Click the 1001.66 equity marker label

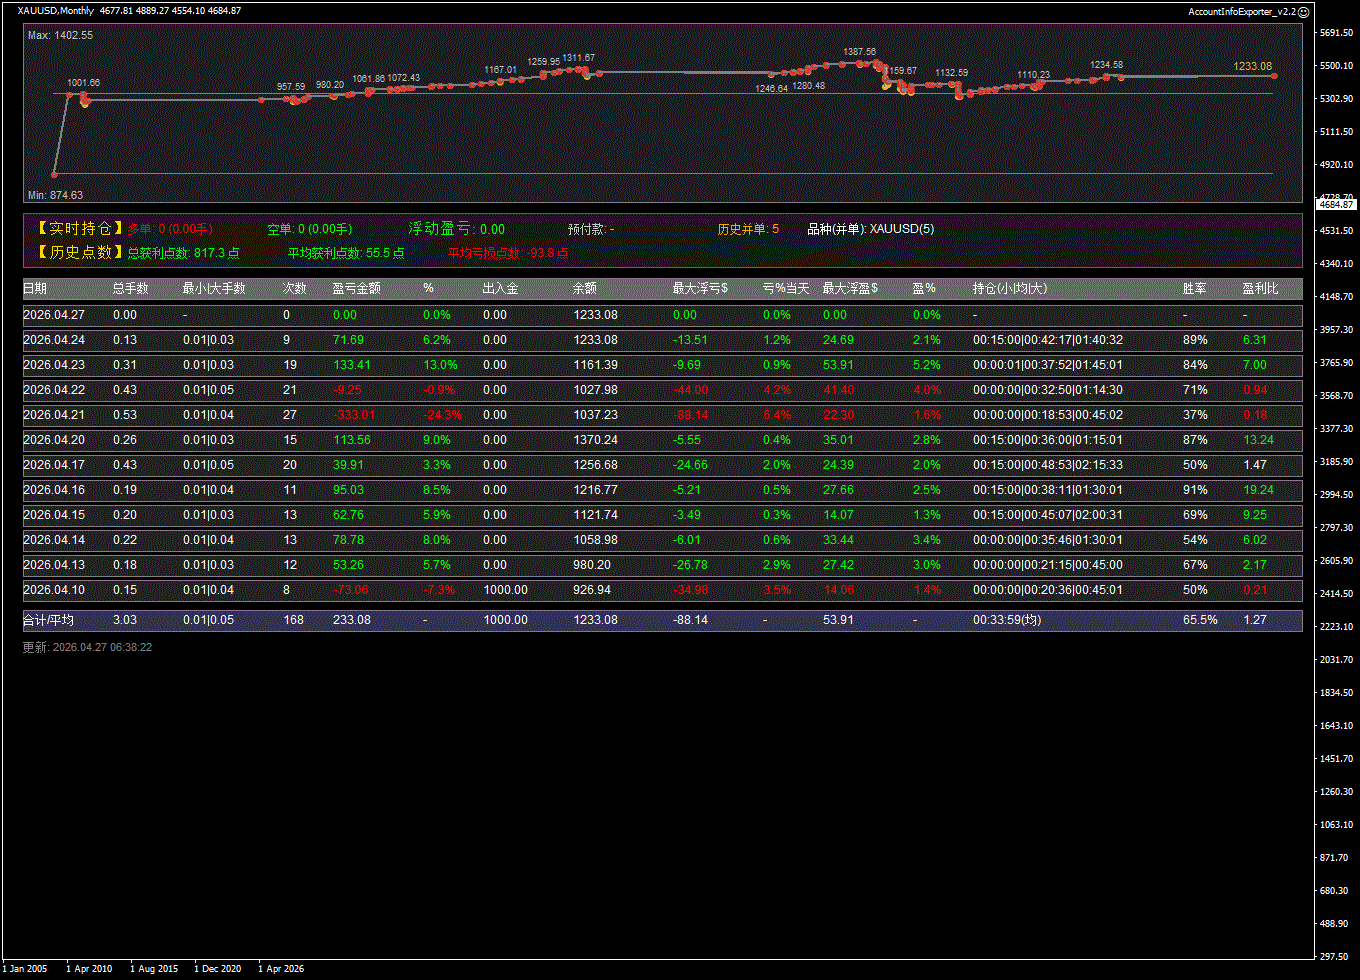pos(83,83)
